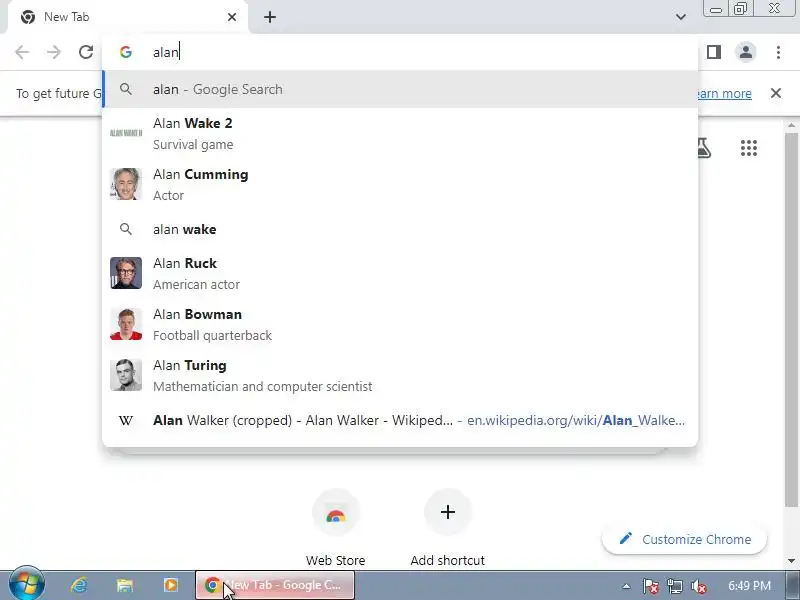Pick the Alan Bowman quarterback suggestion
This screenshot has height=600, width=800.
tap(400, 324)
